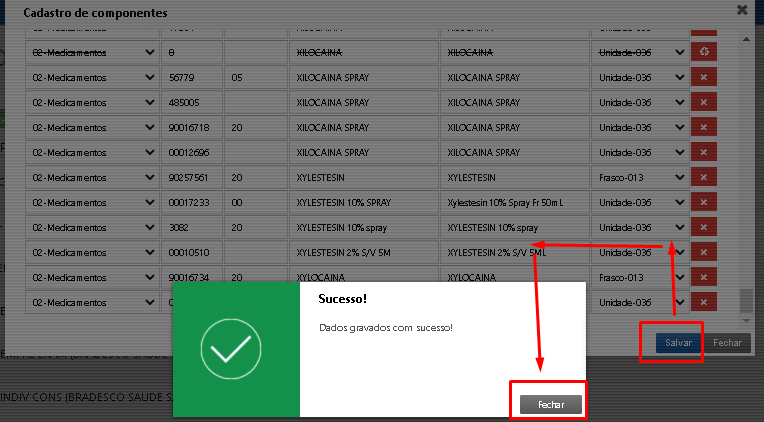Expand the unit dropdown for code 90016718
764x422 pixels.
pyautogui.click(x=640, y=127)
